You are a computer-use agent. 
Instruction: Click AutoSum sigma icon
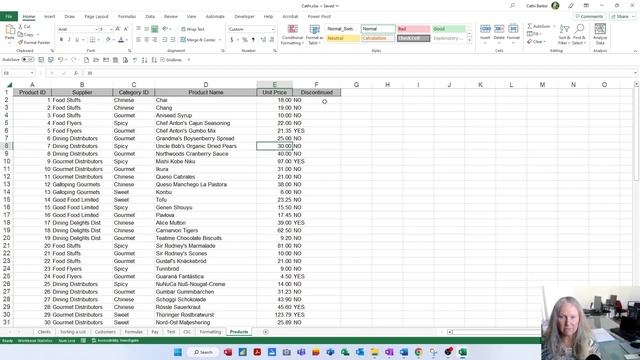[530, 26]
